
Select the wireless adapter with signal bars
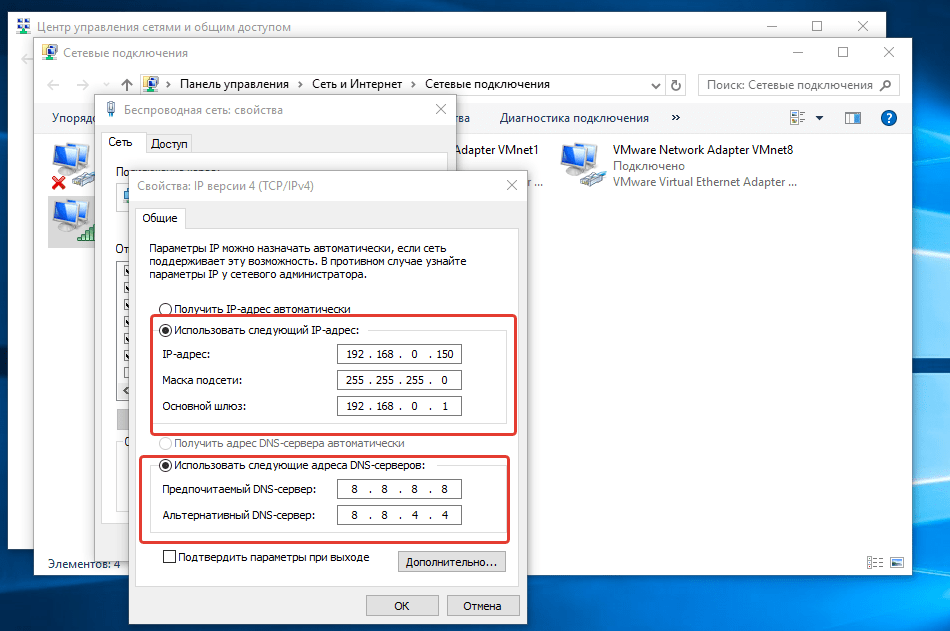pos(73,221)
